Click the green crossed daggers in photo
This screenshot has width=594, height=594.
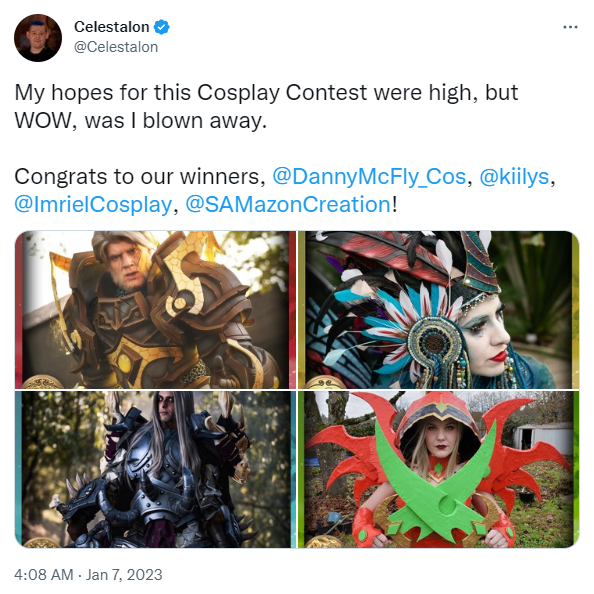click(436, 481)
